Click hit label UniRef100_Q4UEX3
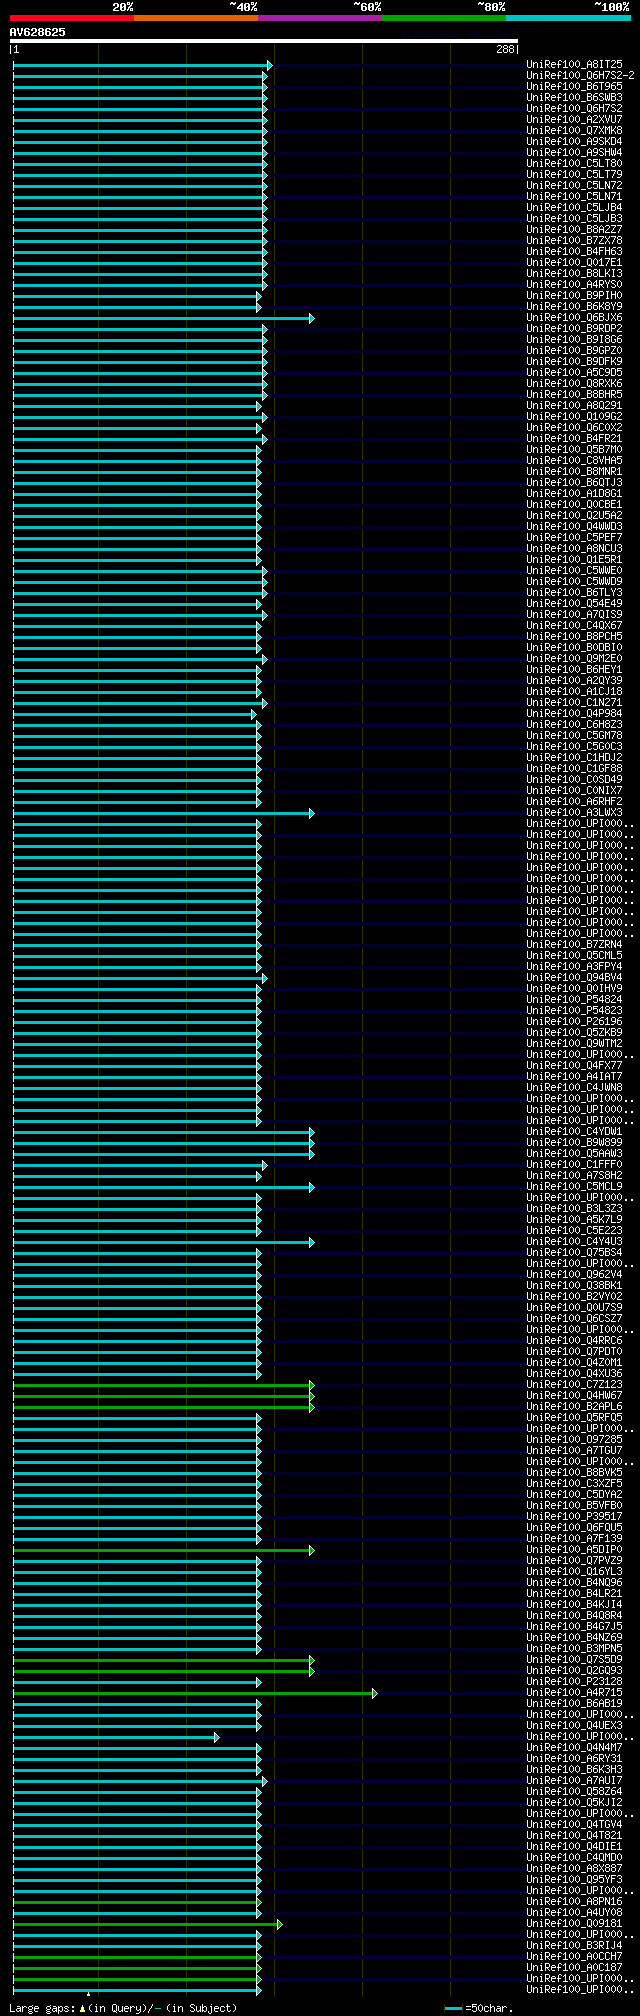Viewport: 640px width, 2016px height. point(574,1726)
